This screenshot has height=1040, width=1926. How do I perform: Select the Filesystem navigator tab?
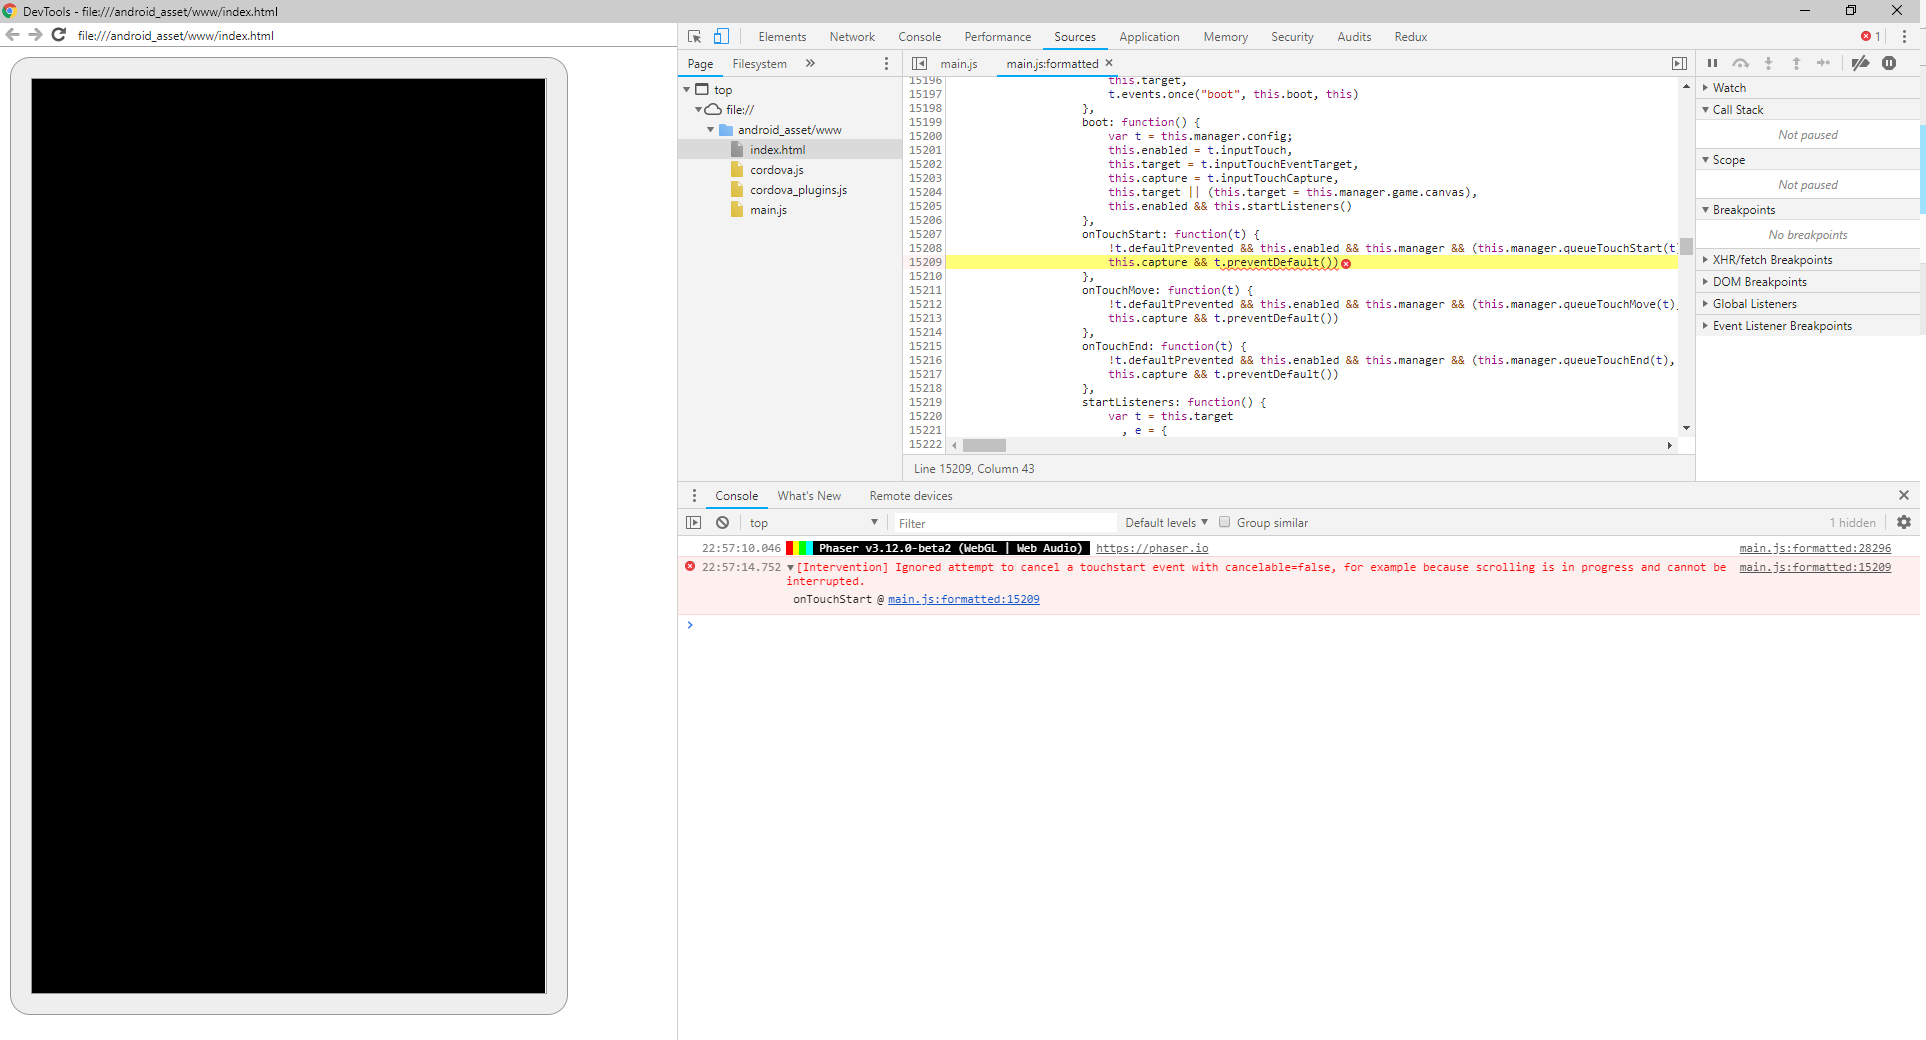[x=759, y=64]
